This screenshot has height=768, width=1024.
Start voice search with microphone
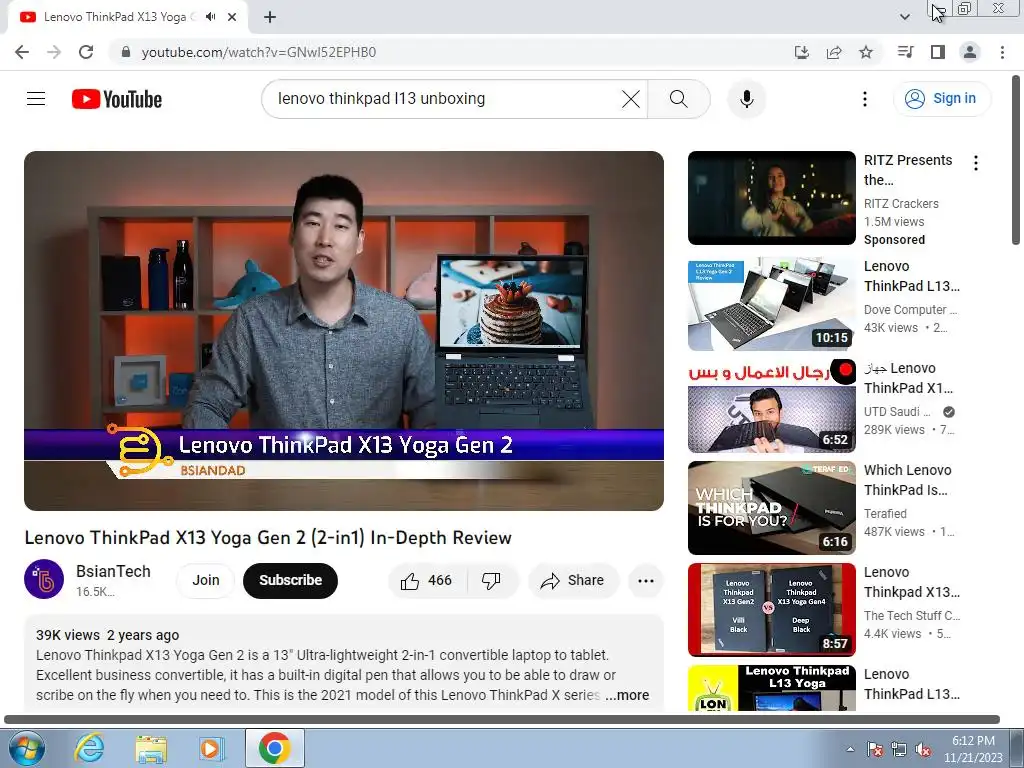[x=746, y=99]
